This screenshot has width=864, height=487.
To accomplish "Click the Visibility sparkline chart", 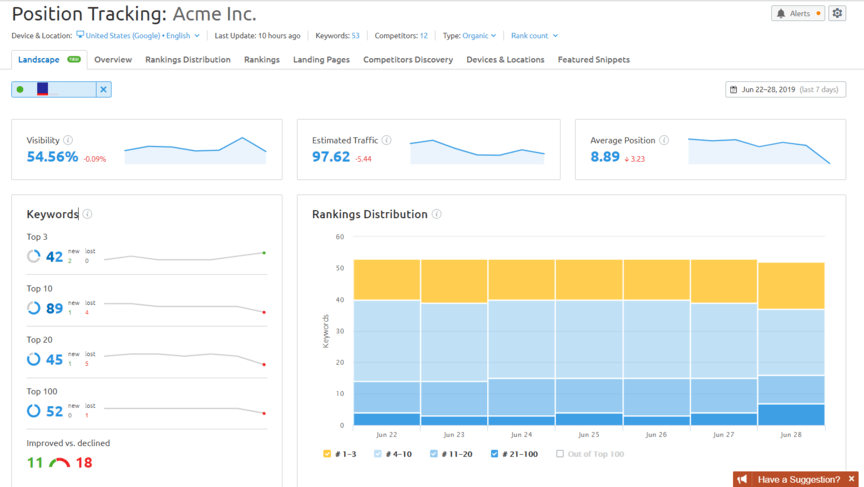I will pos(195,150).
